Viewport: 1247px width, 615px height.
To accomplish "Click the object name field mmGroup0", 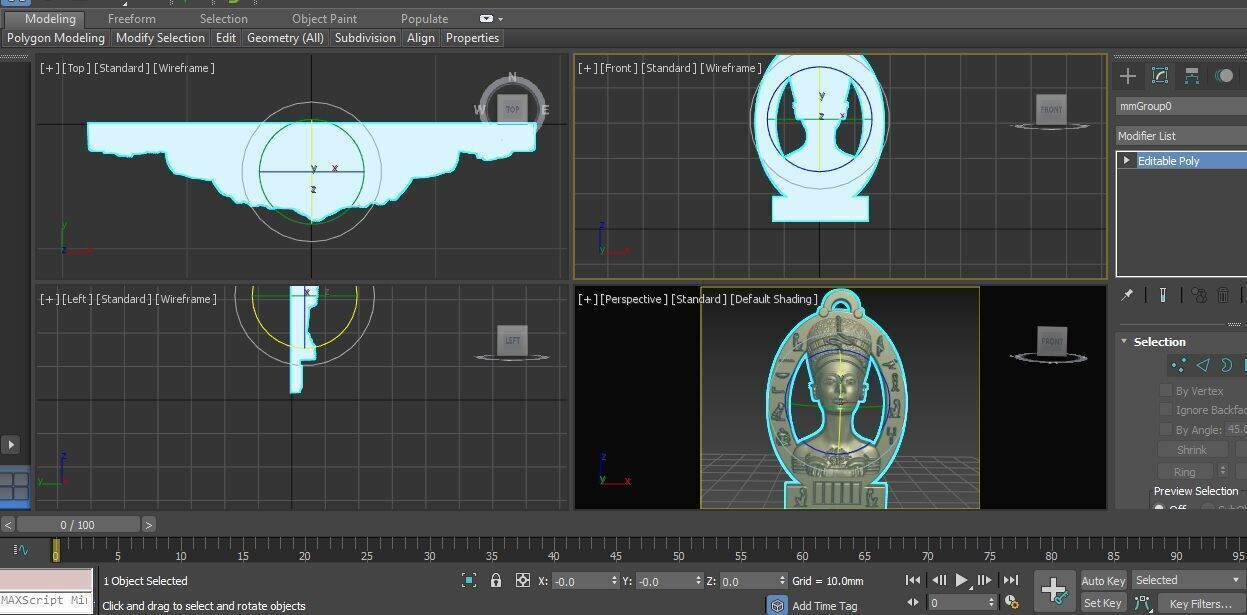I will coord(1181,106).
